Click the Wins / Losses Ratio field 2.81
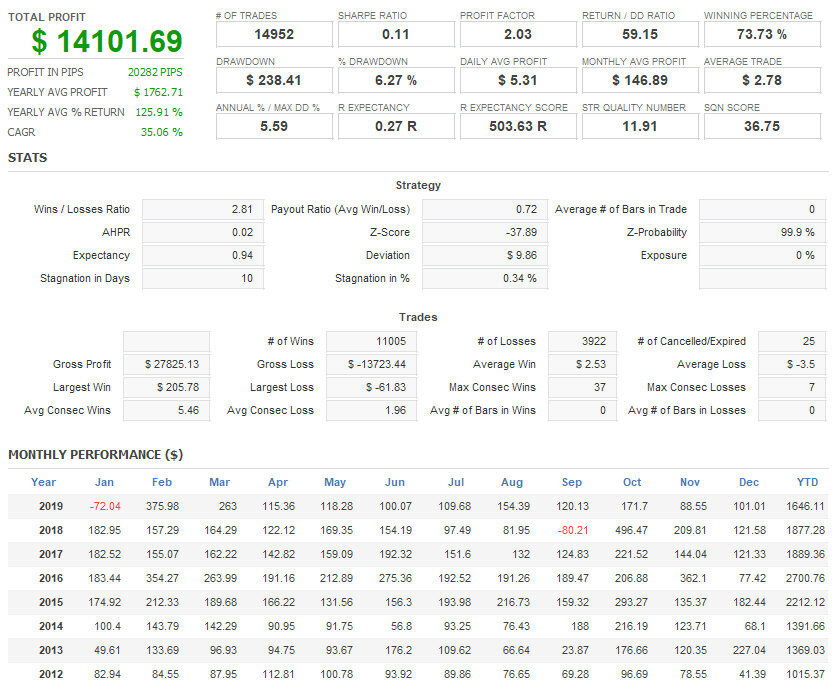This screenshot has width=836, height=698. 203,210
